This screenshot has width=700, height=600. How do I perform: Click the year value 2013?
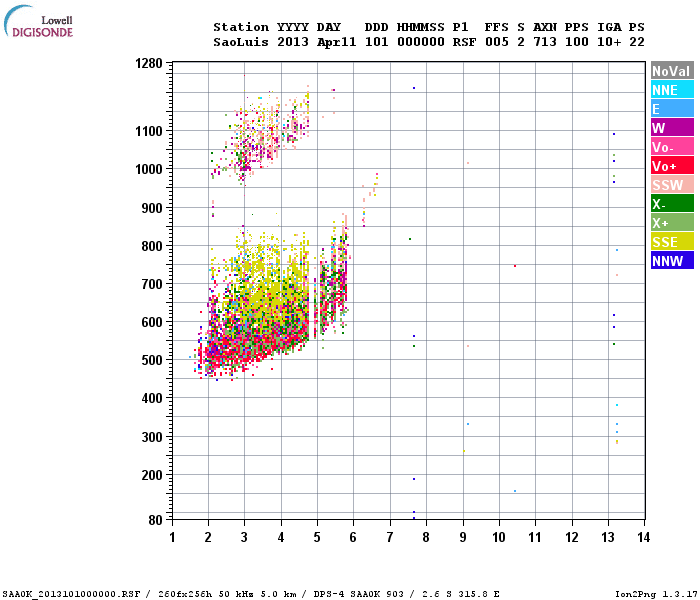pos(293,42)
